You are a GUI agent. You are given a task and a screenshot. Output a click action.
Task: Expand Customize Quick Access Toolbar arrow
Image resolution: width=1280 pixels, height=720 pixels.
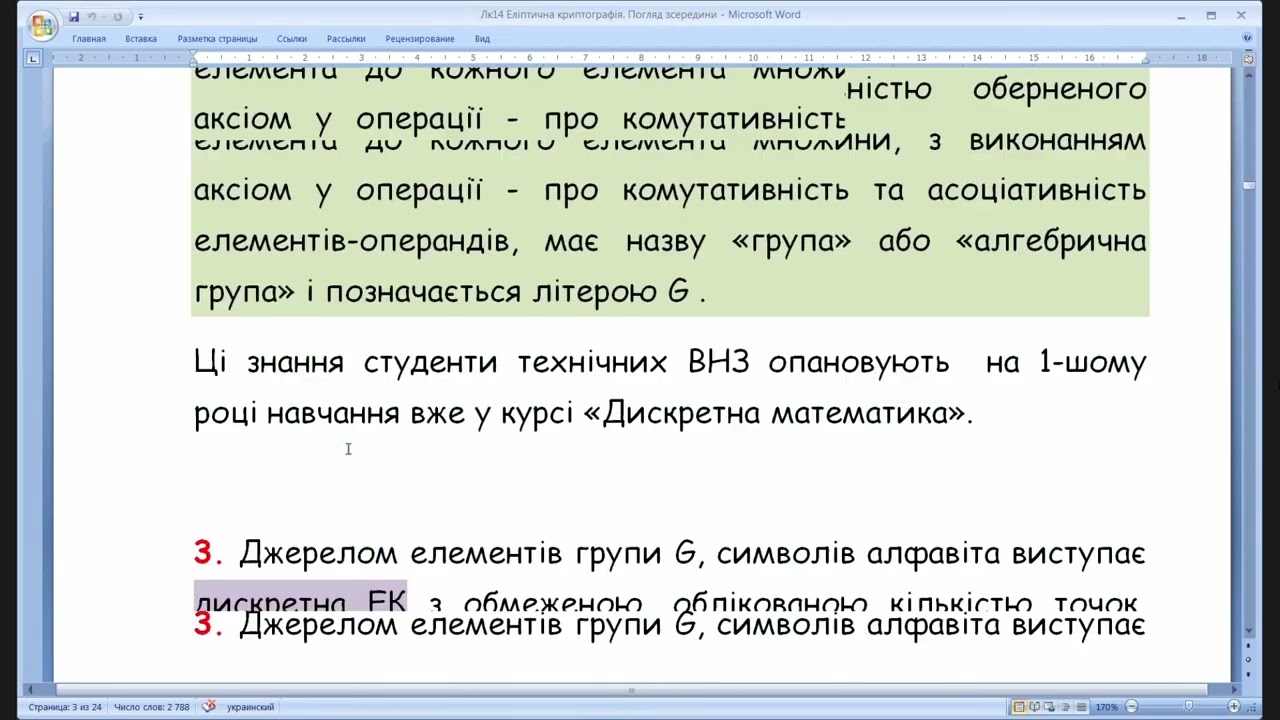(x=140, y=16)
